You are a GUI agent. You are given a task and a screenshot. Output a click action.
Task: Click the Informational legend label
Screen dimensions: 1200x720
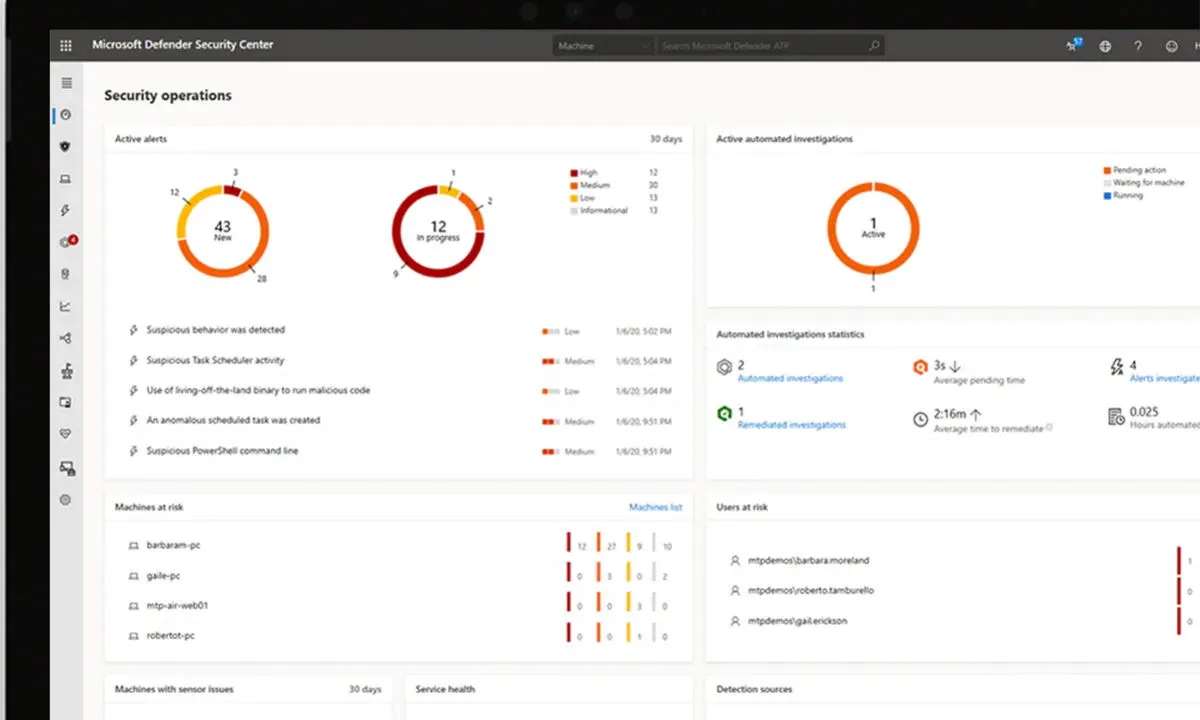point(604,210)
